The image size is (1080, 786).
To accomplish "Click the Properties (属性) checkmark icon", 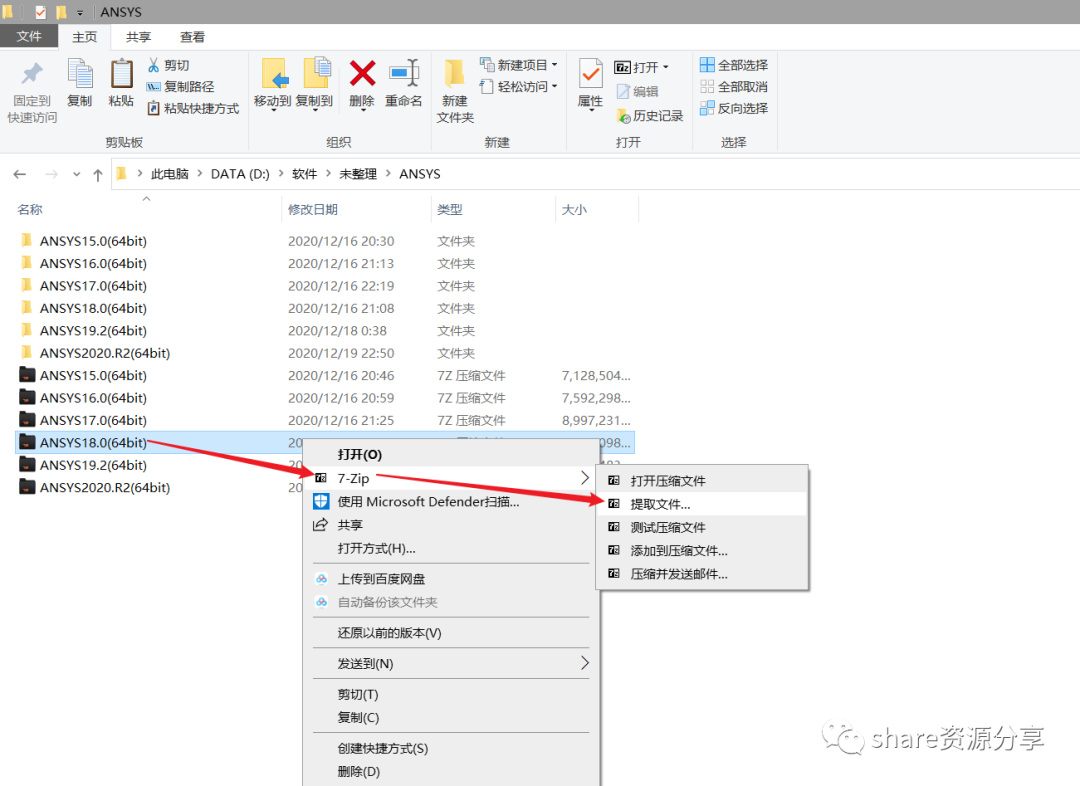I will [591, 74].
